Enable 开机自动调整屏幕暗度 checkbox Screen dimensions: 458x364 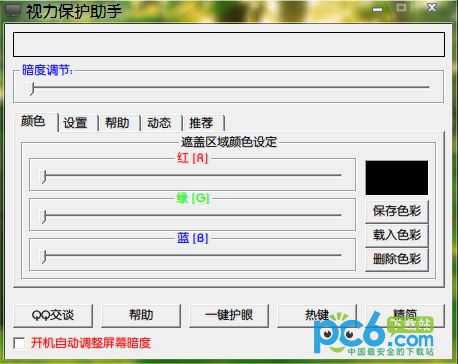pyautogui.click(x=19, y=343)
